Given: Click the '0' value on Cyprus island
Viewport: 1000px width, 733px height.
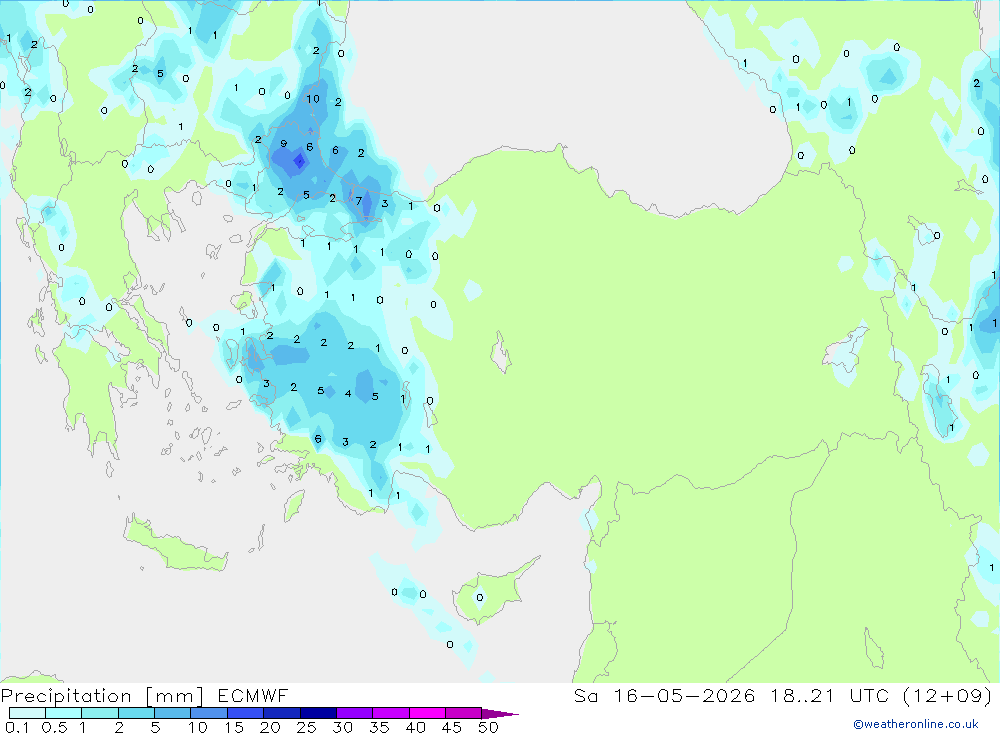Looking at the screenshot, I should 480,598.
